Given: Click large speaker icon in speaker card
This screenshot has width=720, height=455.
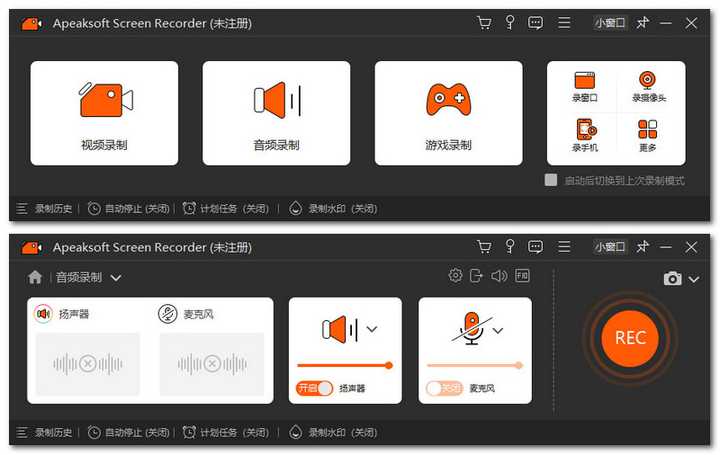Looking at the screenshot, I should pyautogui.click(x=340, y=329).
